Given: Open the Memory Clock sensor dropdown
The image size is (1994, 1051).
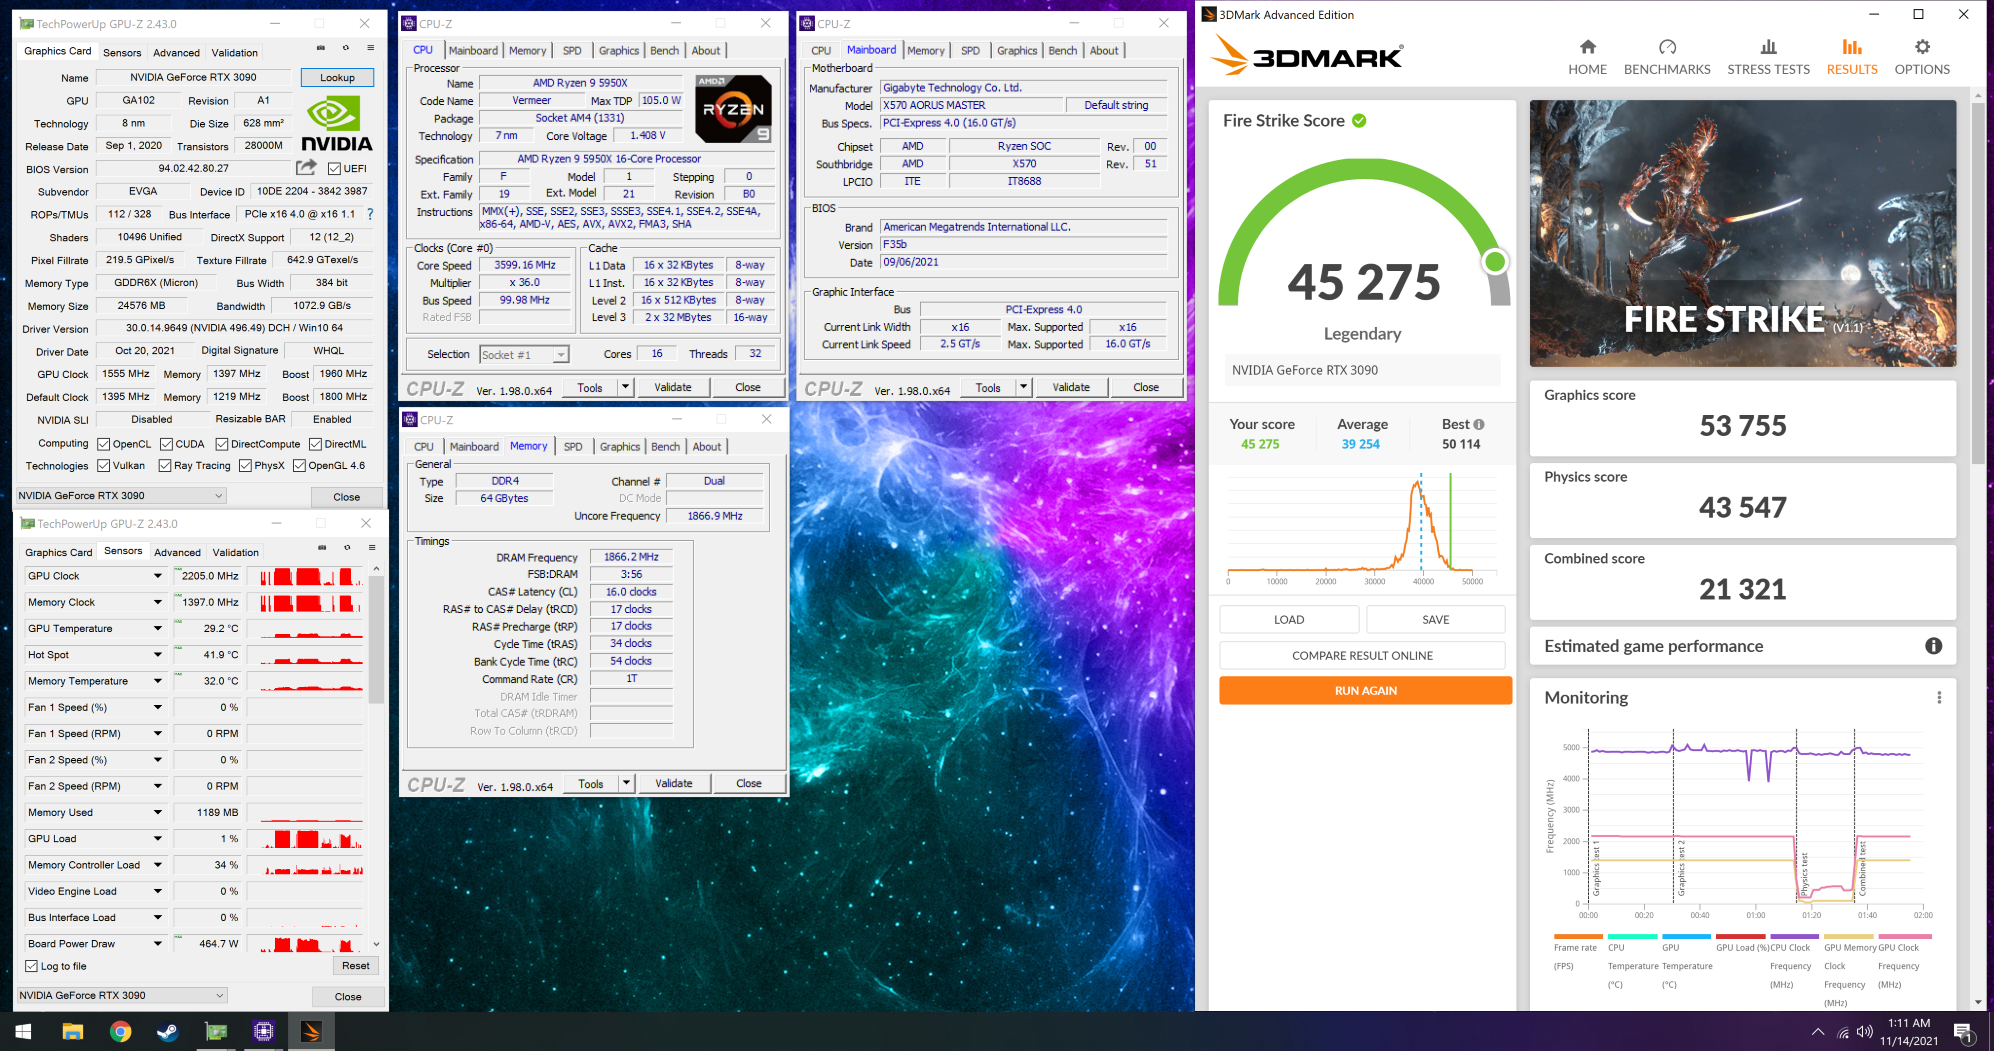Looking at the screenshot, I should pyautogui.click(x=157, y=602).
